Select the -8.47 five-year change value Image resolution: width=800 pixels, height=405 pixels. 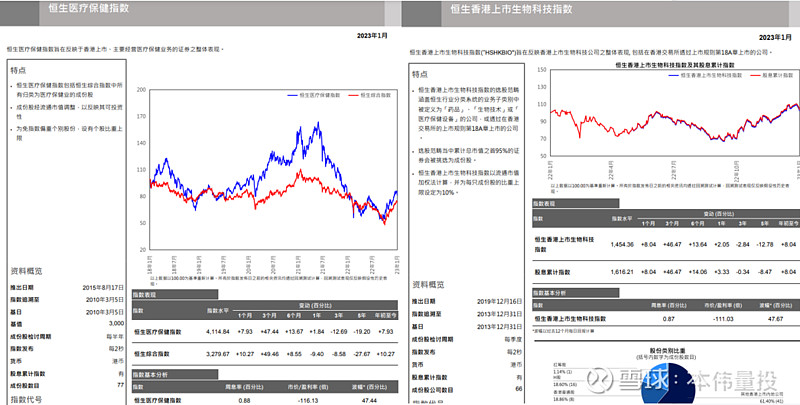(765, 272)
